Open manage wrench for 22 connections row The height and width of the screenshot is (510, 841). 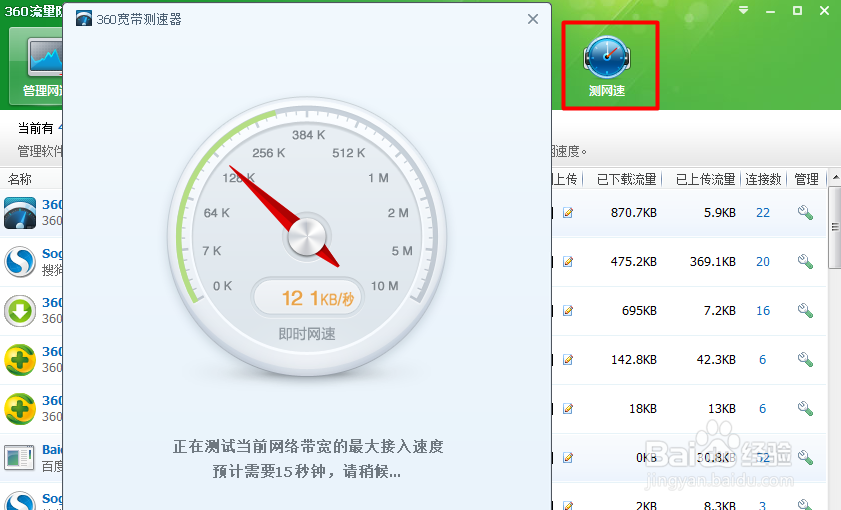coord(805,213)
